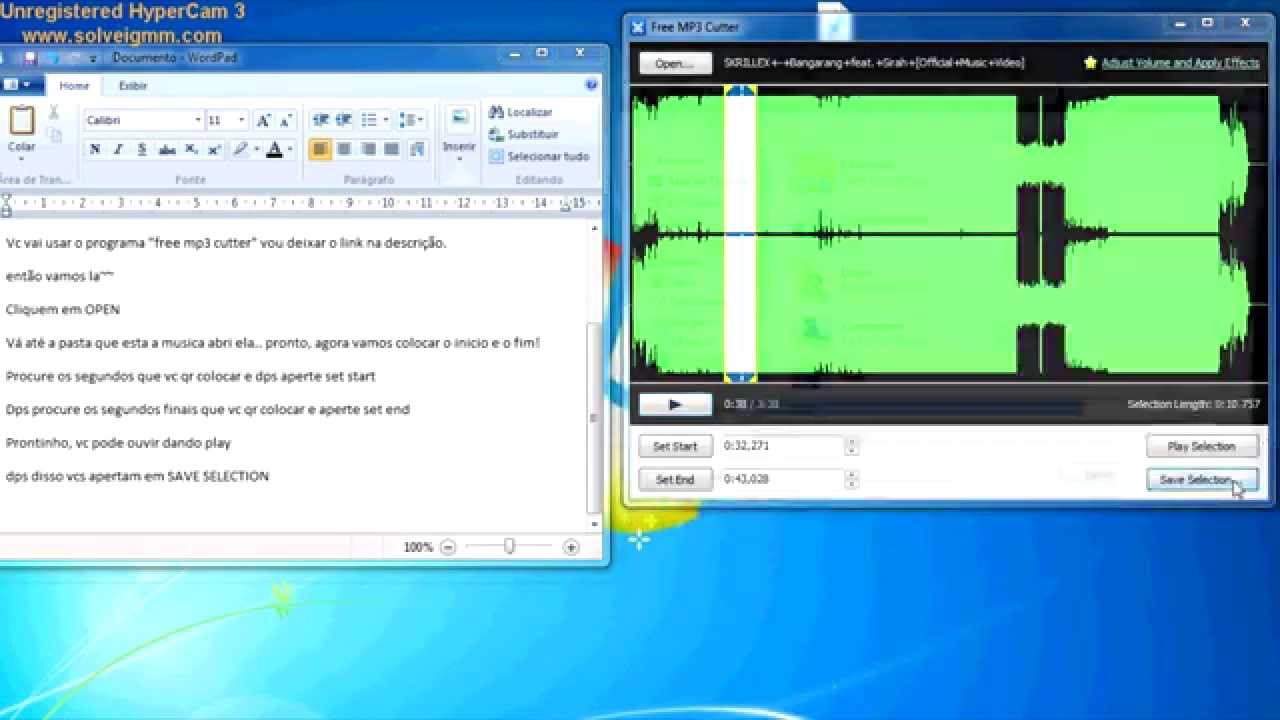Image resolution: width=1280 pixels, height=720 pixels.
Task: Select align text right
Action: coord(368,149)
